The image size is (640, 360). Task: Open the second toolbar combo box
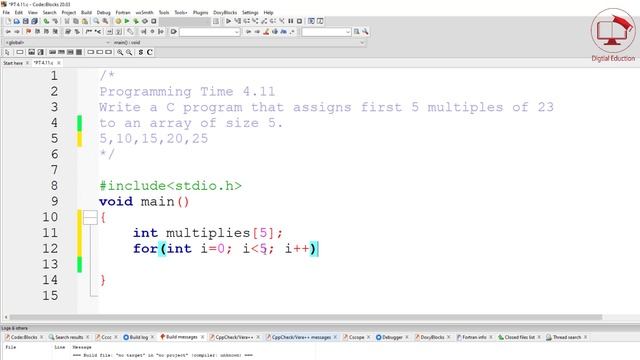point(327,31)
